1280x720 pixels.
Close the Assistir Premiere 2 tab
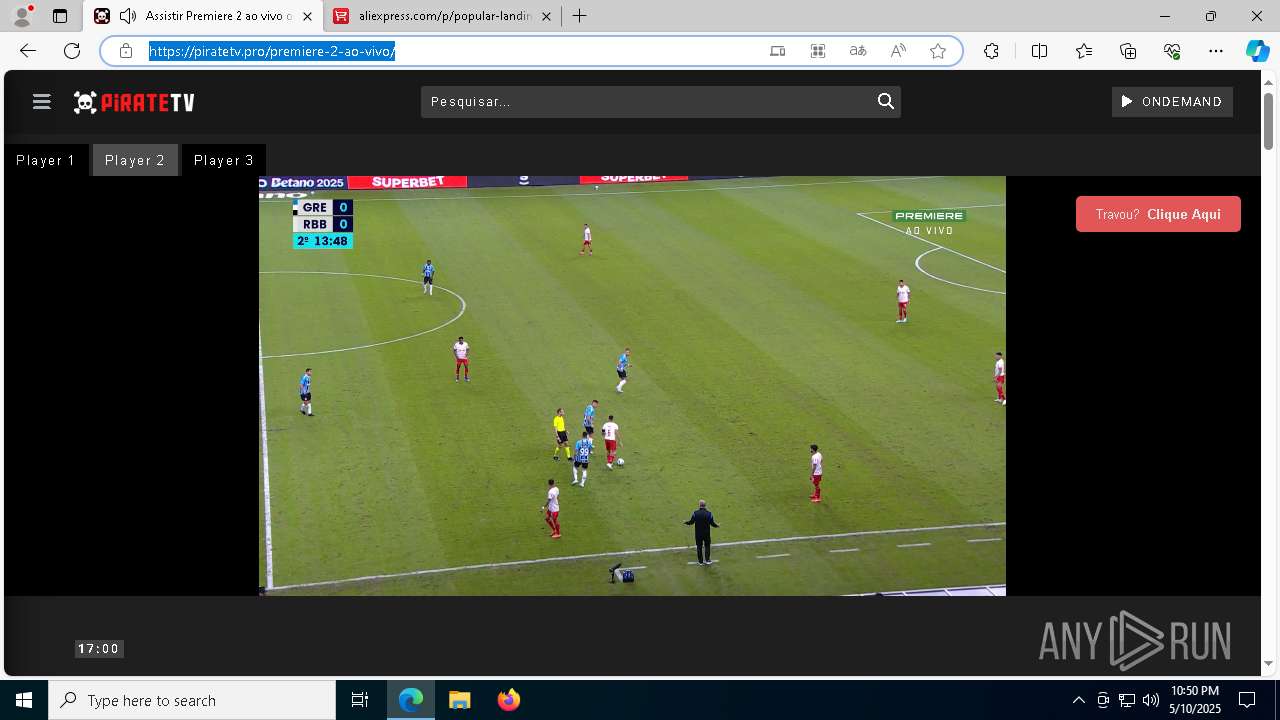coord(308,16)
